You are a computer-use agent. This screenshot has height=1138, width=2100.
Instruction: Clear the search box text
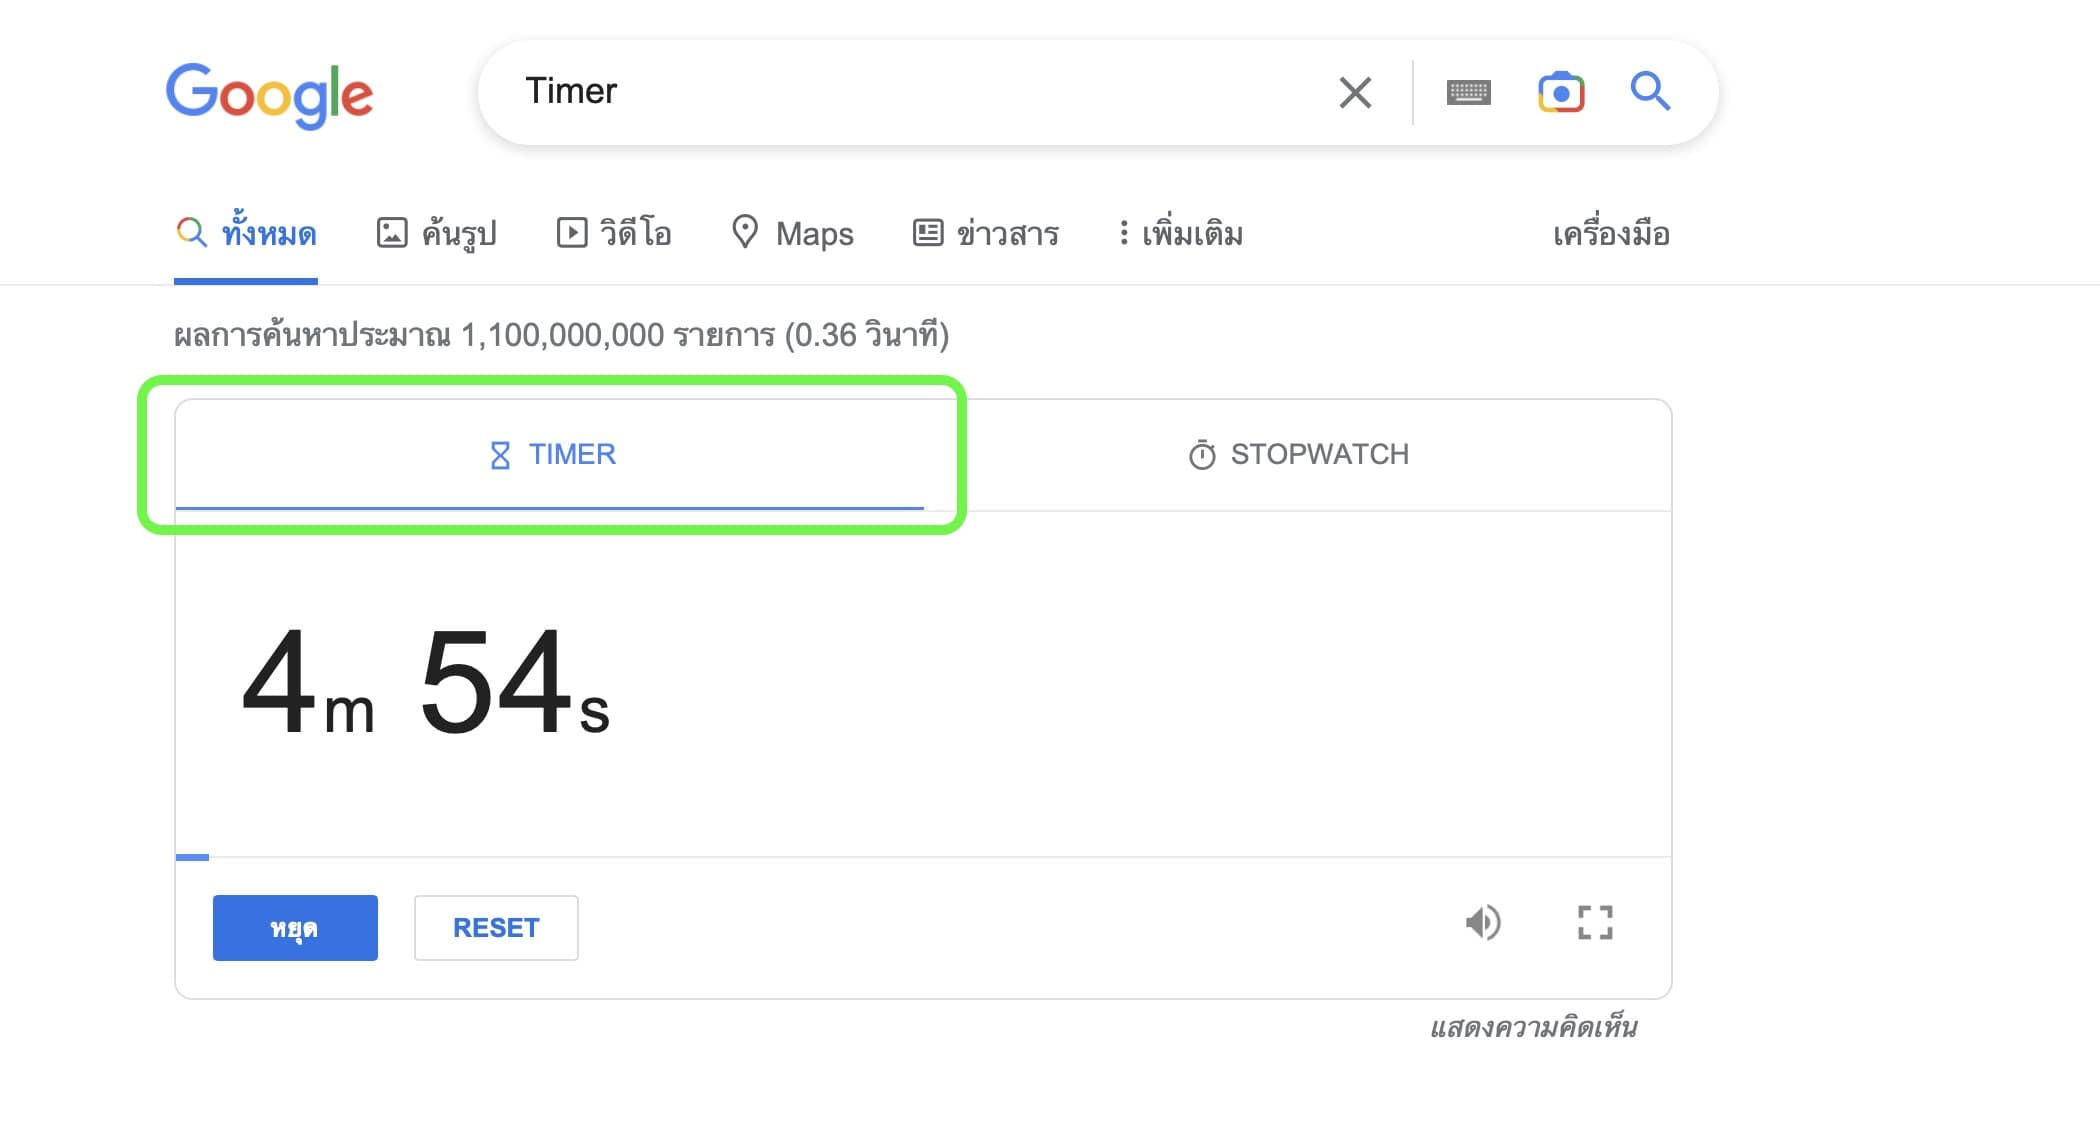(x=1355, y=93)
